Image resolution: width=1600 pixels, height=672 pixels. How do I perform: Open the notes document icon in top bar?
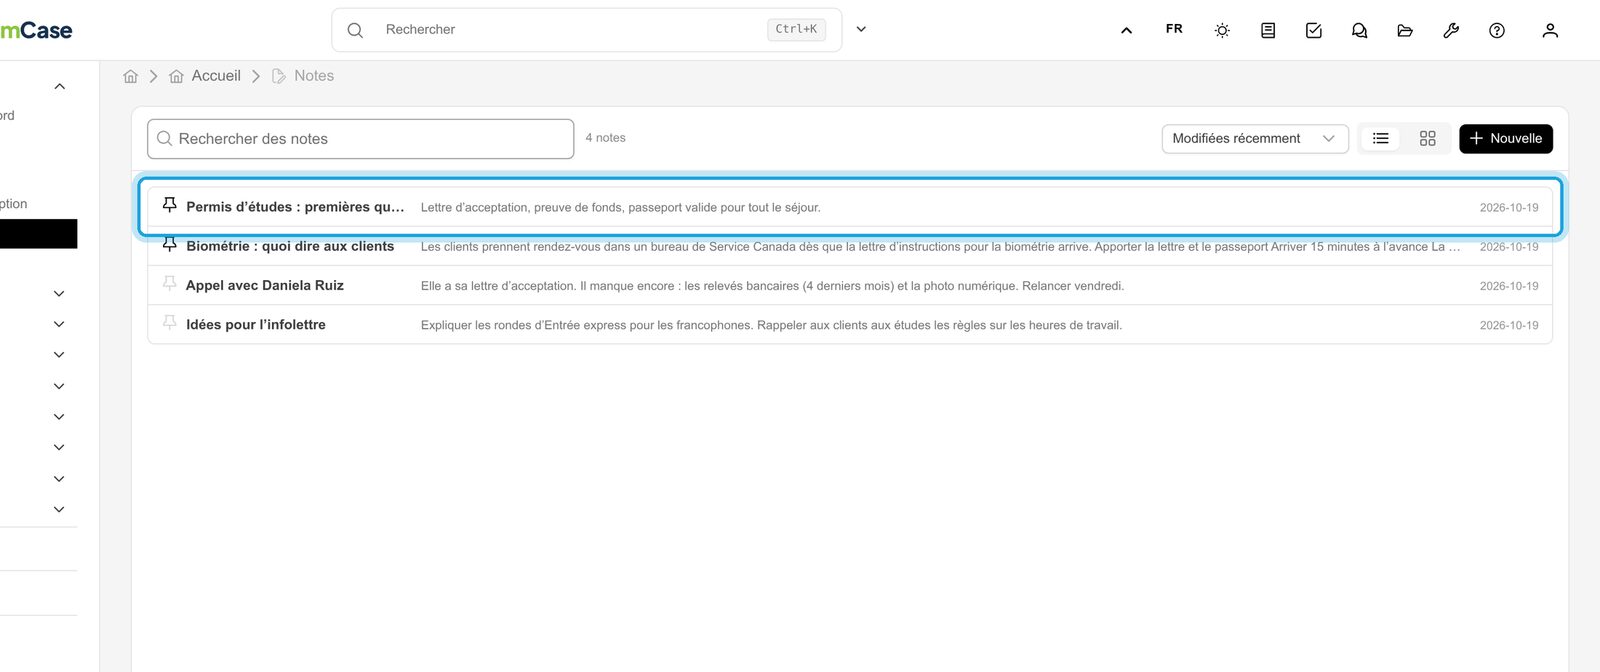point(1268,30)
